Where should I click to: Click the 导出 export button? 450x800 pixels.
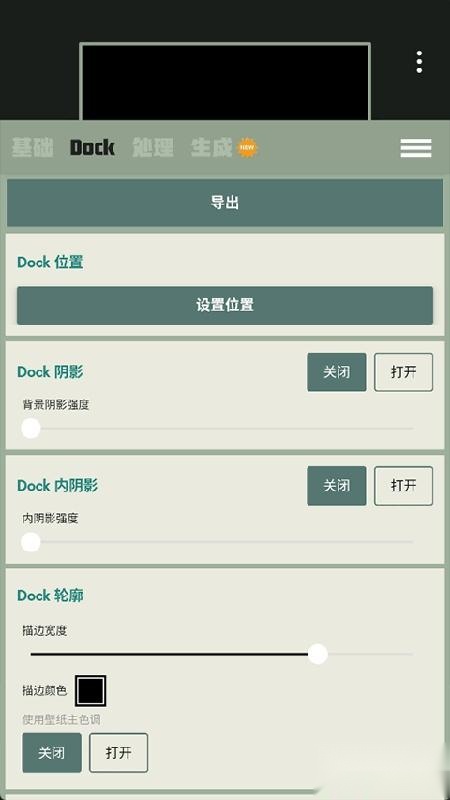click(224, 203)
